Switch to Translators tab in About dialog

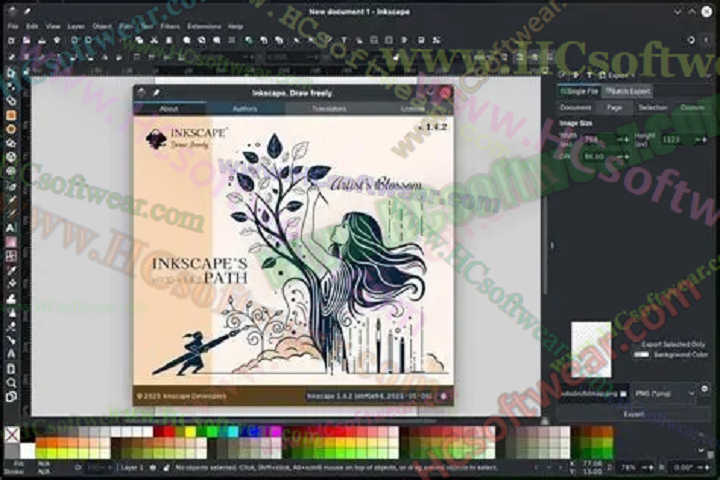coord(329,109)
